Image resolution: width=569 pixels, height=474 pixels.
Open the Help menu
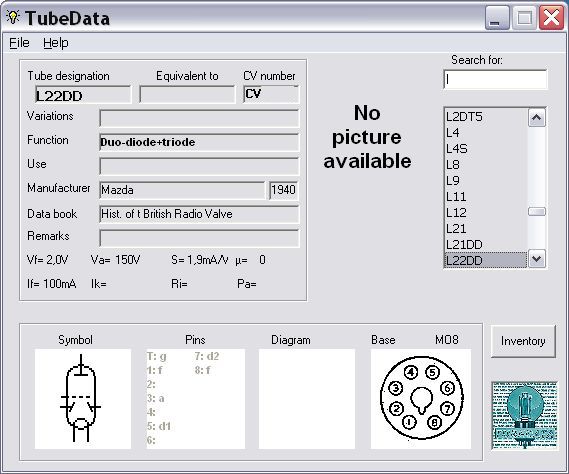click(x=56, y=43)
